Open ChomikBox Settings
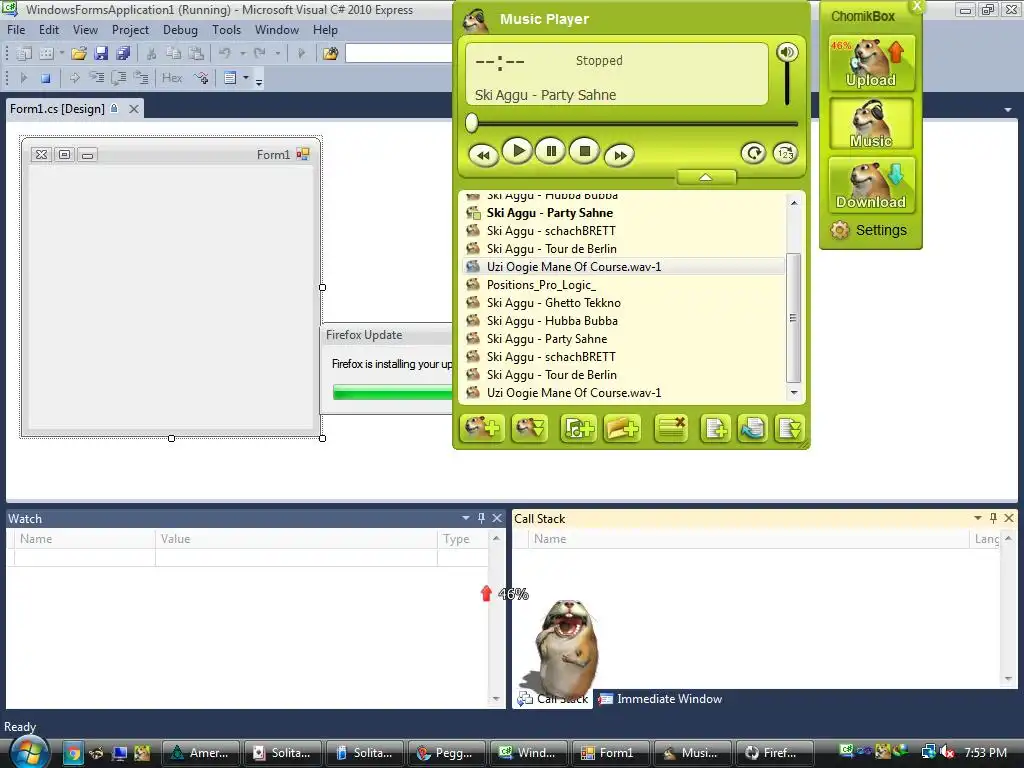The image size is (1024, 768). click(869, 230)
